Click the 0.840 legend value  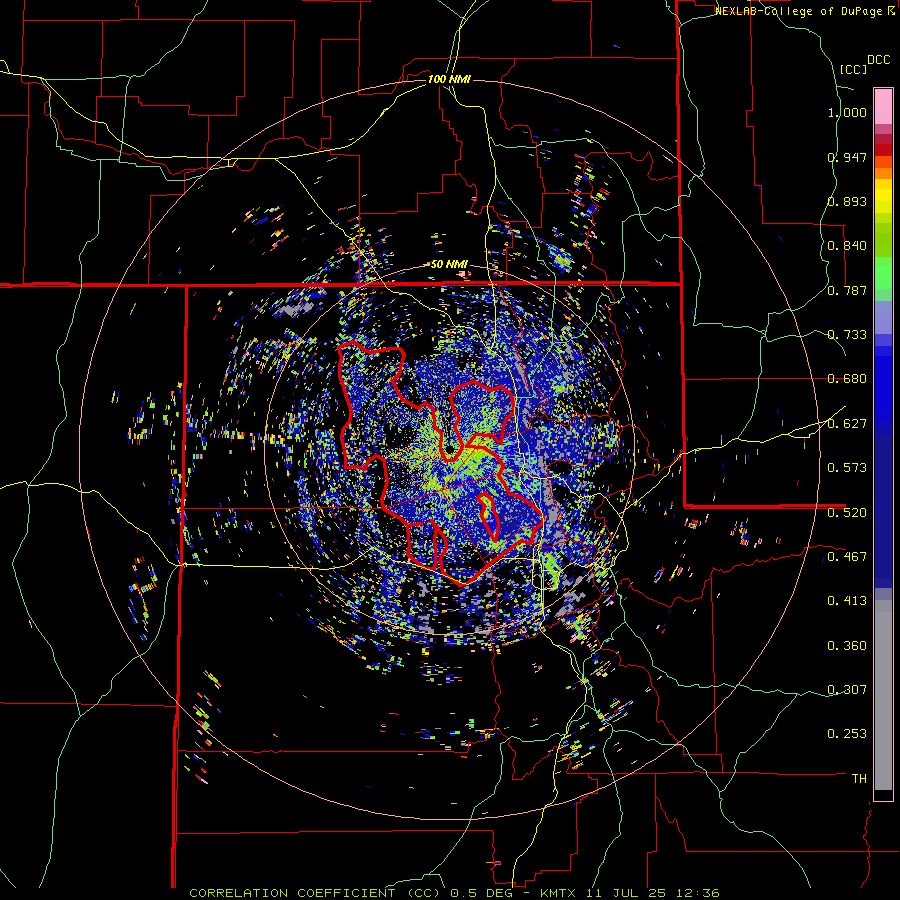pos(847,246)
